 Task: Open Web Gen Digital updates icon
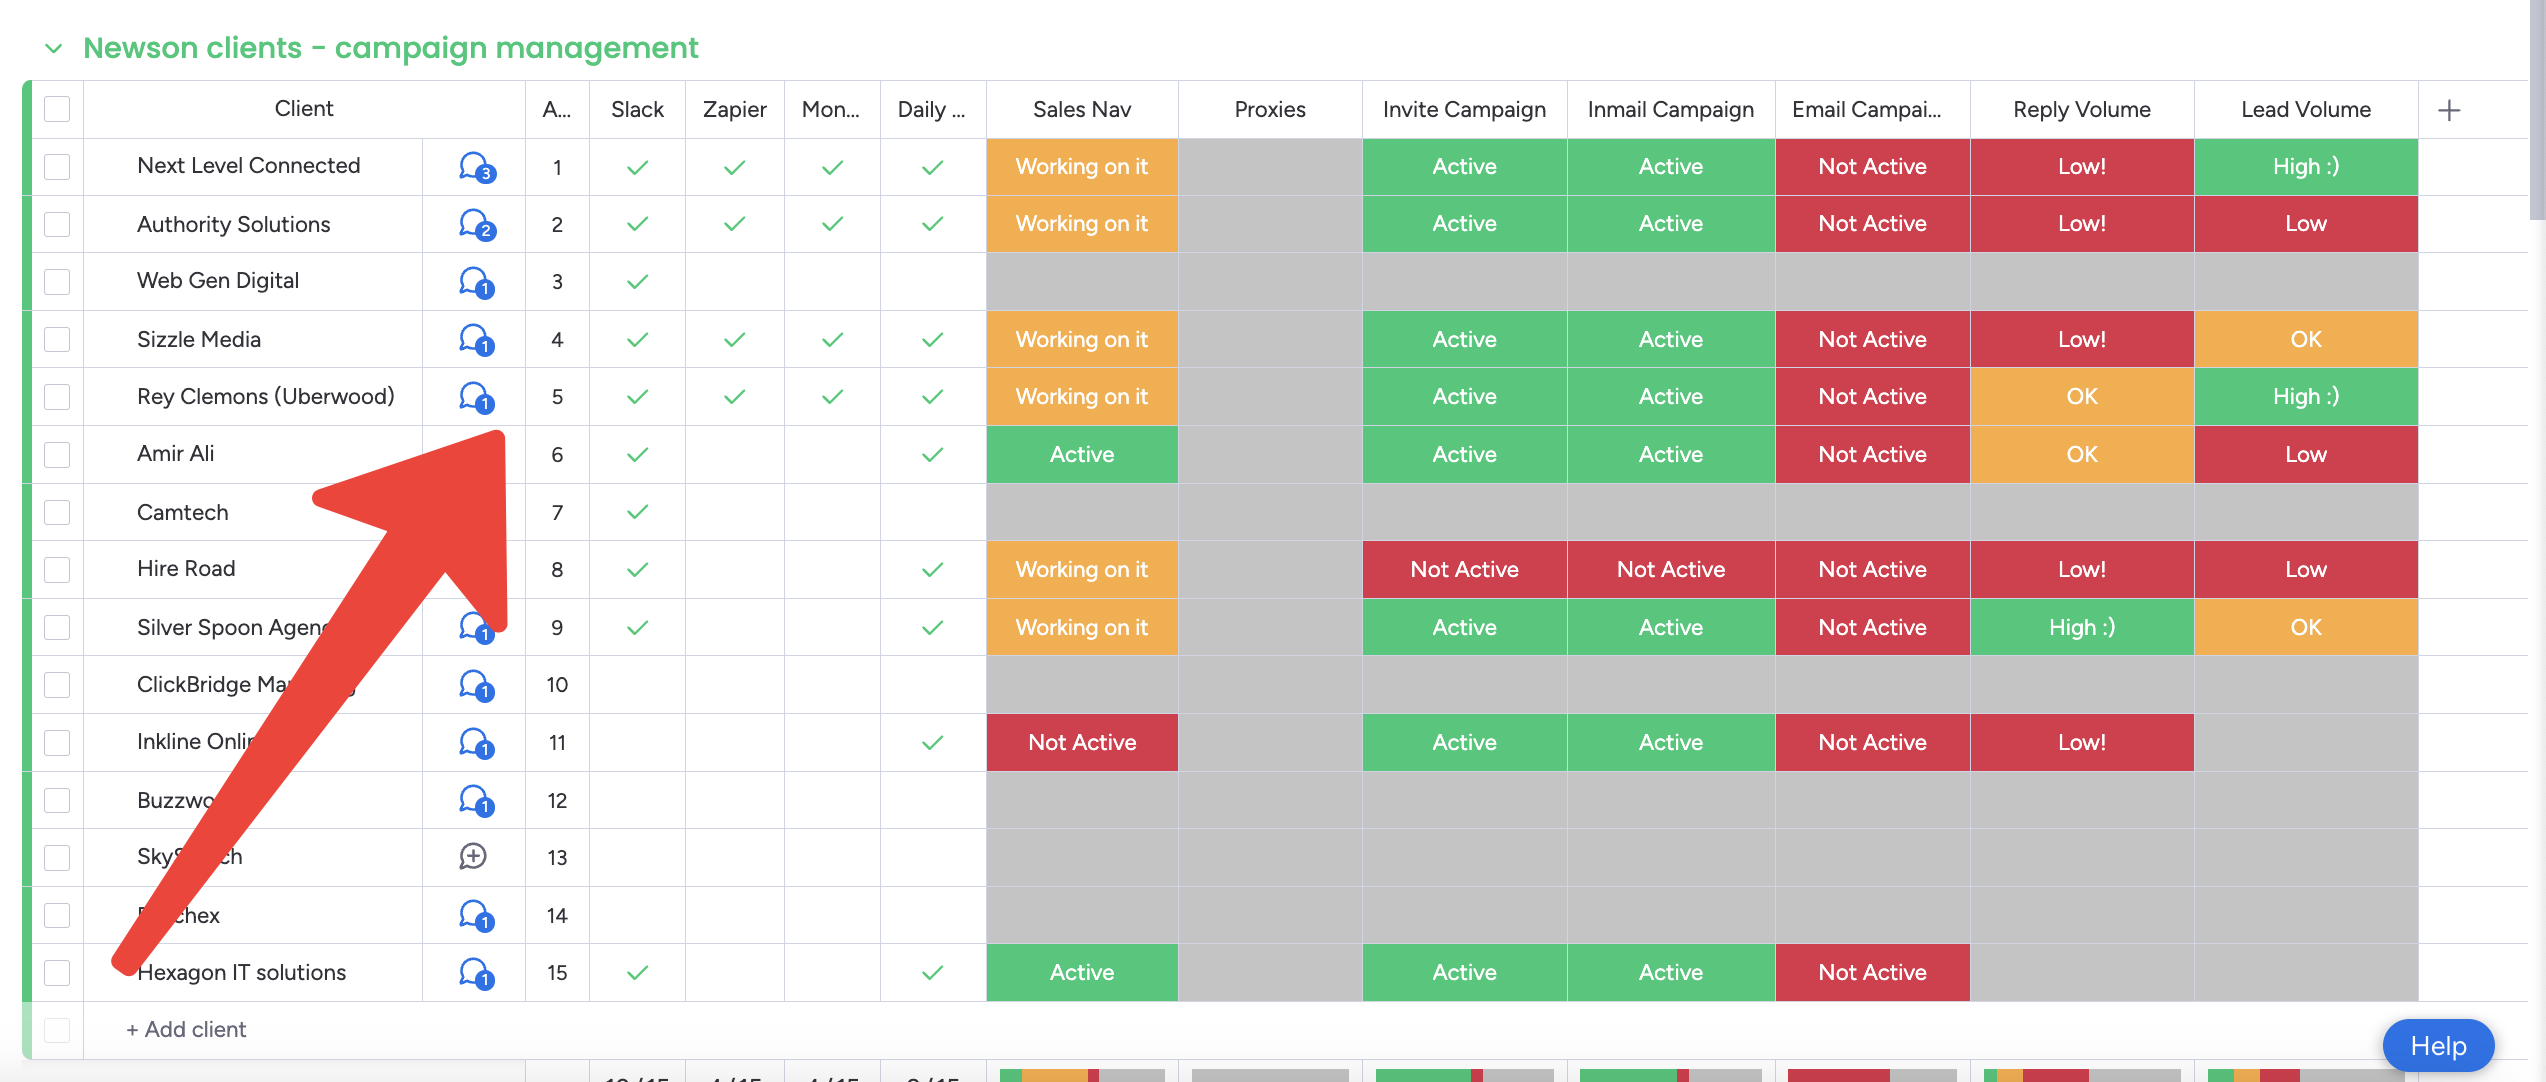[475, 282]
